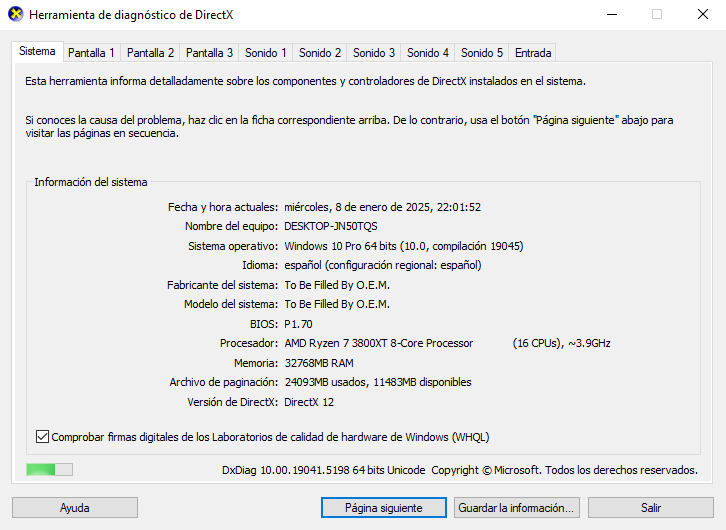Screen dimensions: 726x530
Task: Toggle the WHQL digital signatures checkbox
Action: point(42,436)
